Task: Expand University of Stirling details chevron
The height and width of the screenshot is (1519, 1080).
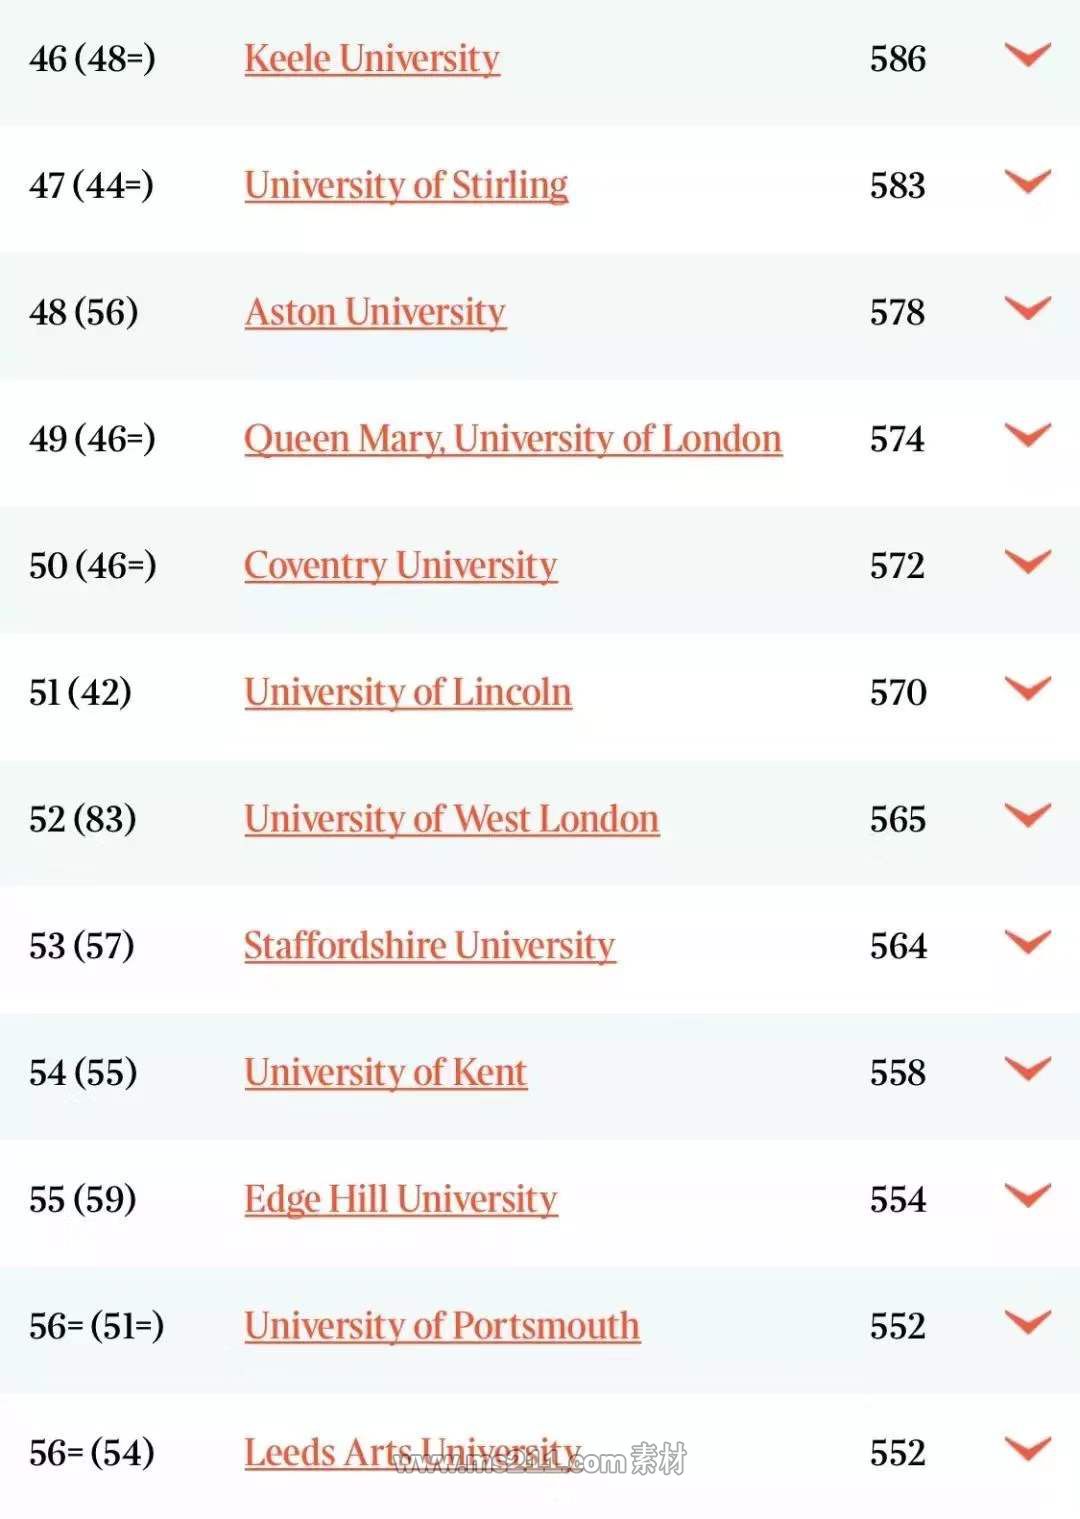Action: (1027, 182)
